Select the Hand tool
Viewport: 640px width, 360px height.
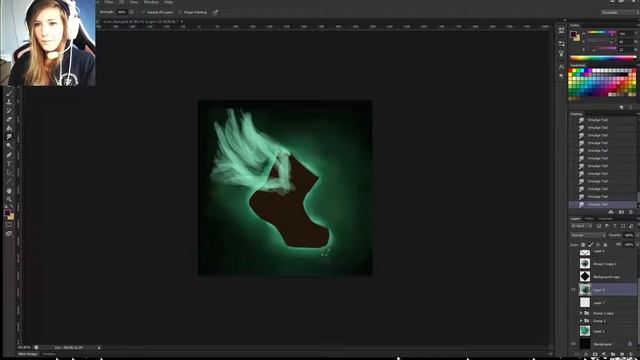point(9,191)
